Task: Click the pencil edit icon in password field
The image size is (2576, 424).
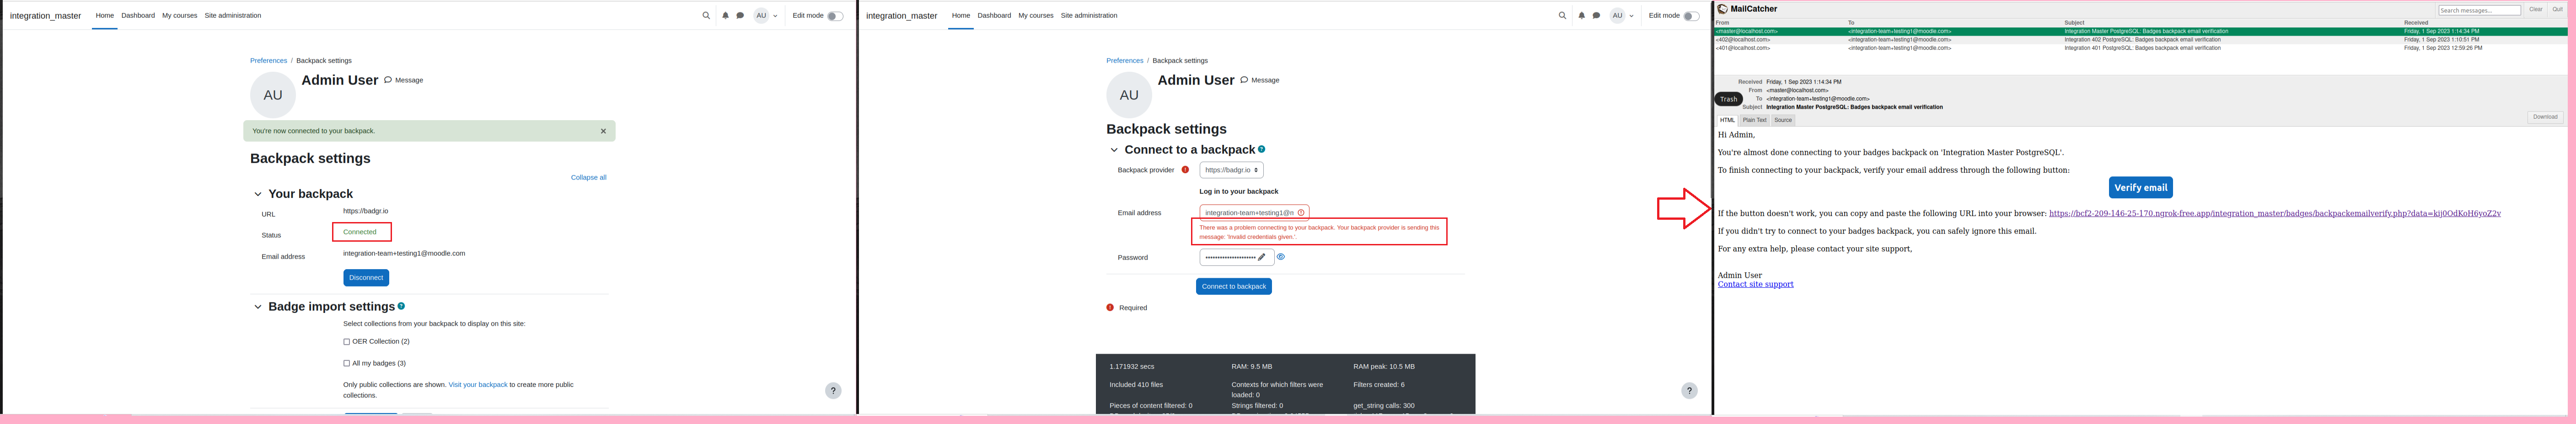Action: [1262, 257]
